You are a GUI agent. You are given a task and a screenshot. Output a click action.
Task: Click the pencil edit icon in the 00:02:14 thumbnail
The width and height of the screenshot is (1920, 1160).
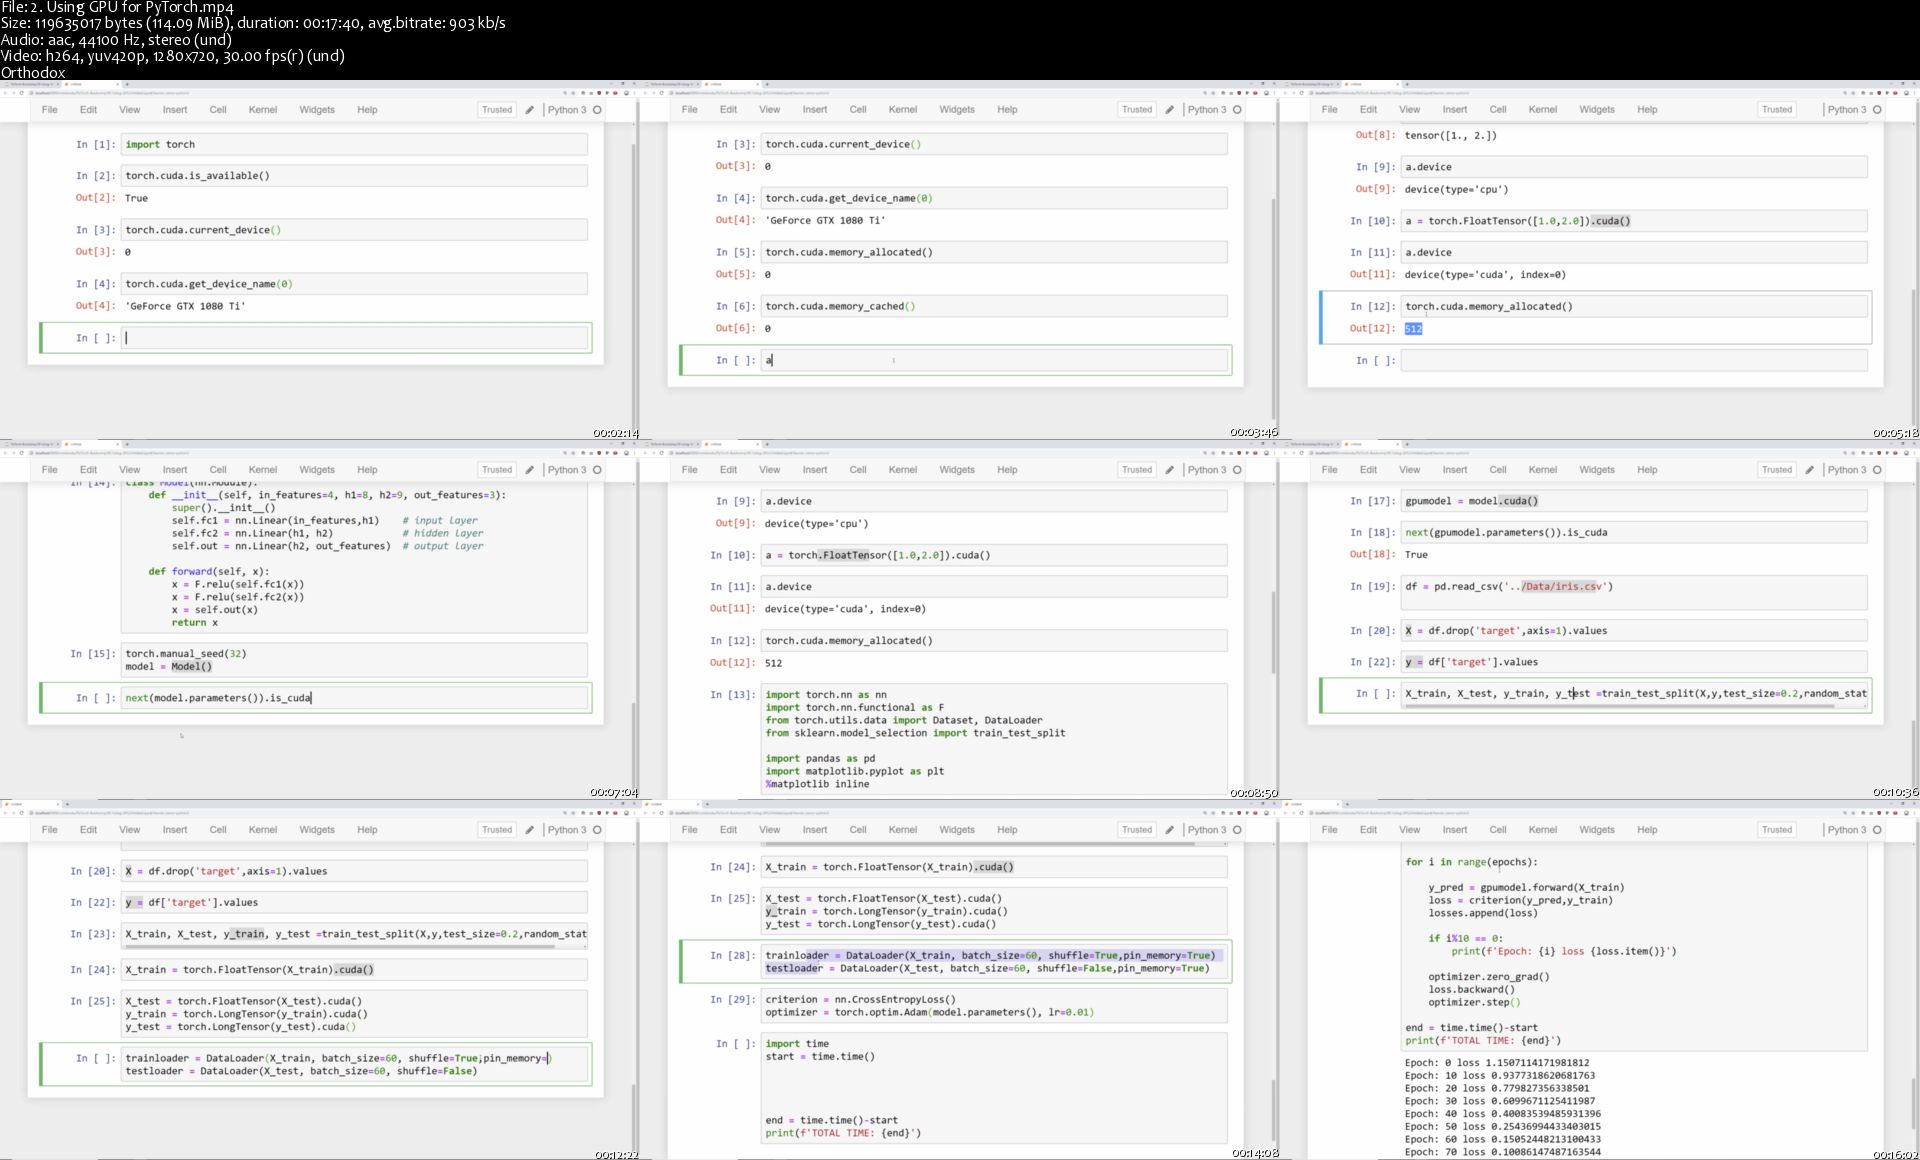tap(530, 110)
